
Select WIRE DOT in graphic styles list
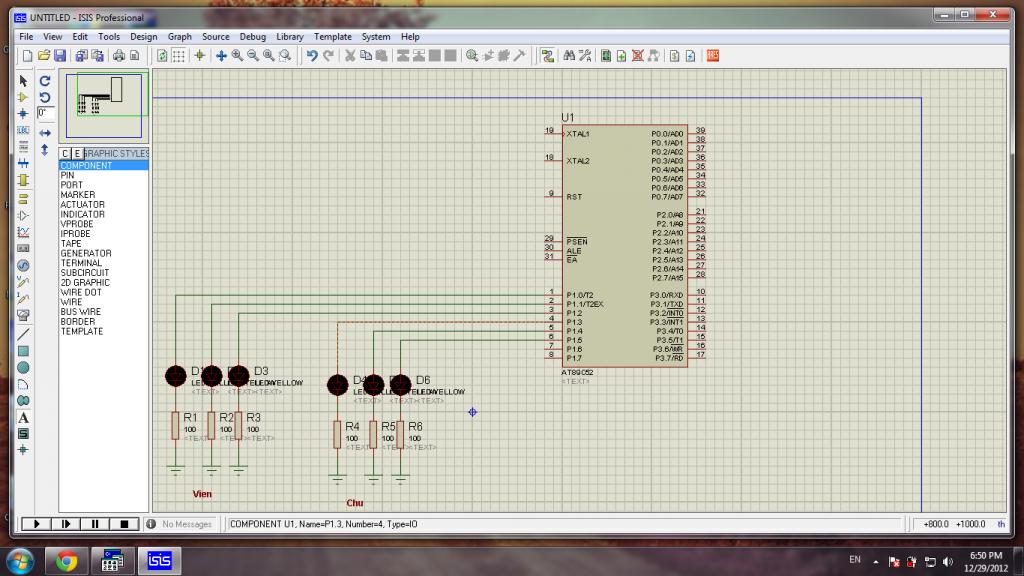(81, 292)
